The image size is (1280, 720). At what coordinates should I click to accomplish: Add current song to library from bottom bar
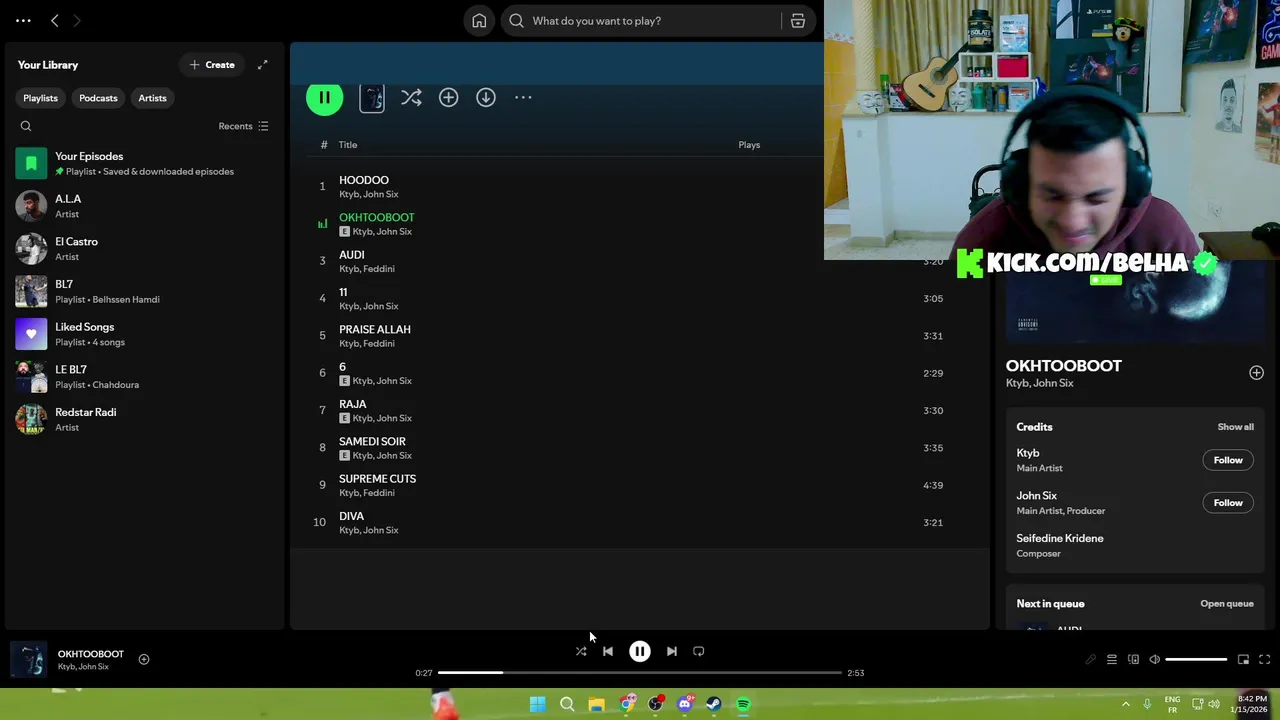pos(144,659)
